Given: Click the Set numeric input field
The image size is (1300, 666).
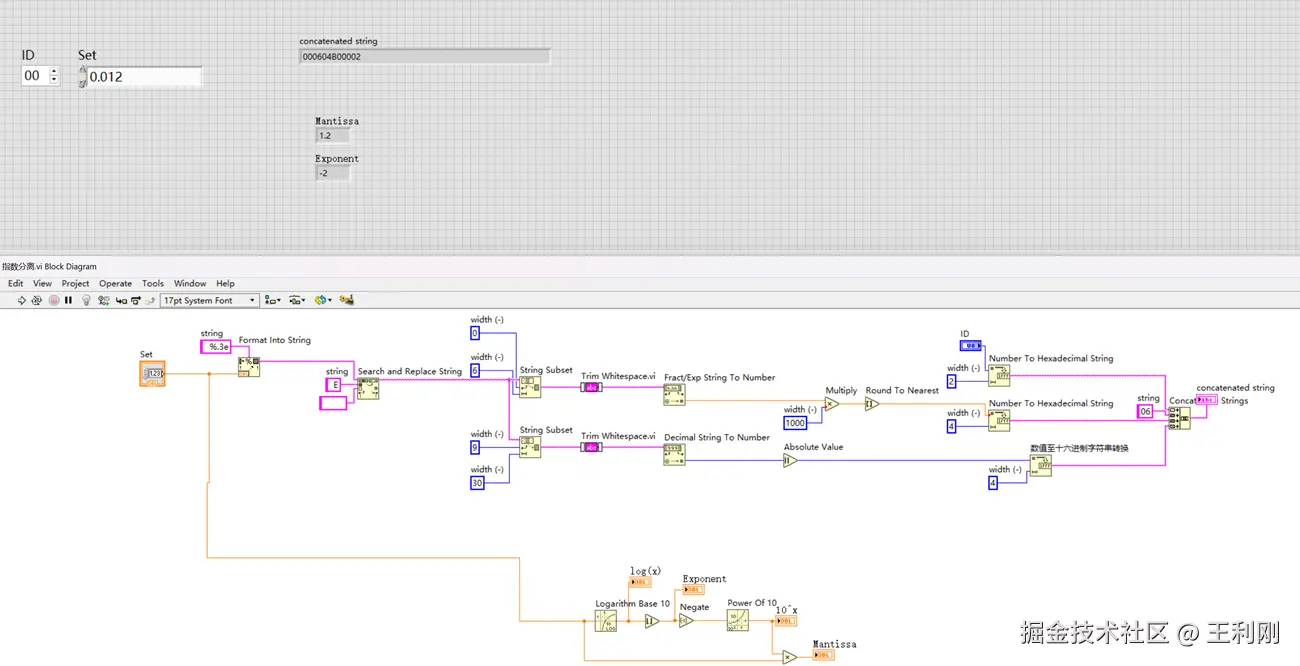Looking at the screenshot, I should click(144, 76).
